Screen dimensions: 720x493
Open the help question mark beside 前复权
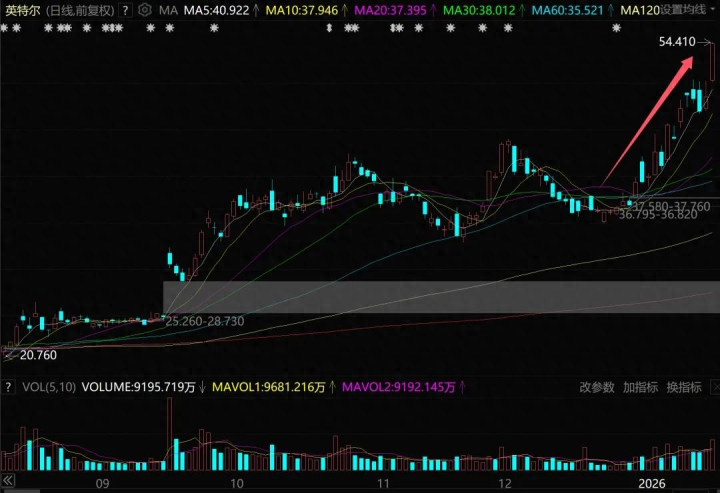[x=125, y=10]
